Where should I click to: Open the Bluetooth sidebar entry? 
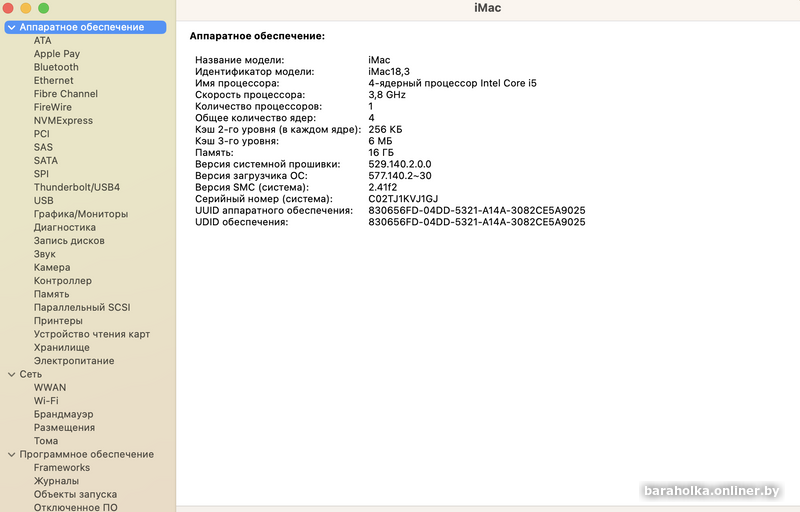pyautogui.click(x=56, y=67)
